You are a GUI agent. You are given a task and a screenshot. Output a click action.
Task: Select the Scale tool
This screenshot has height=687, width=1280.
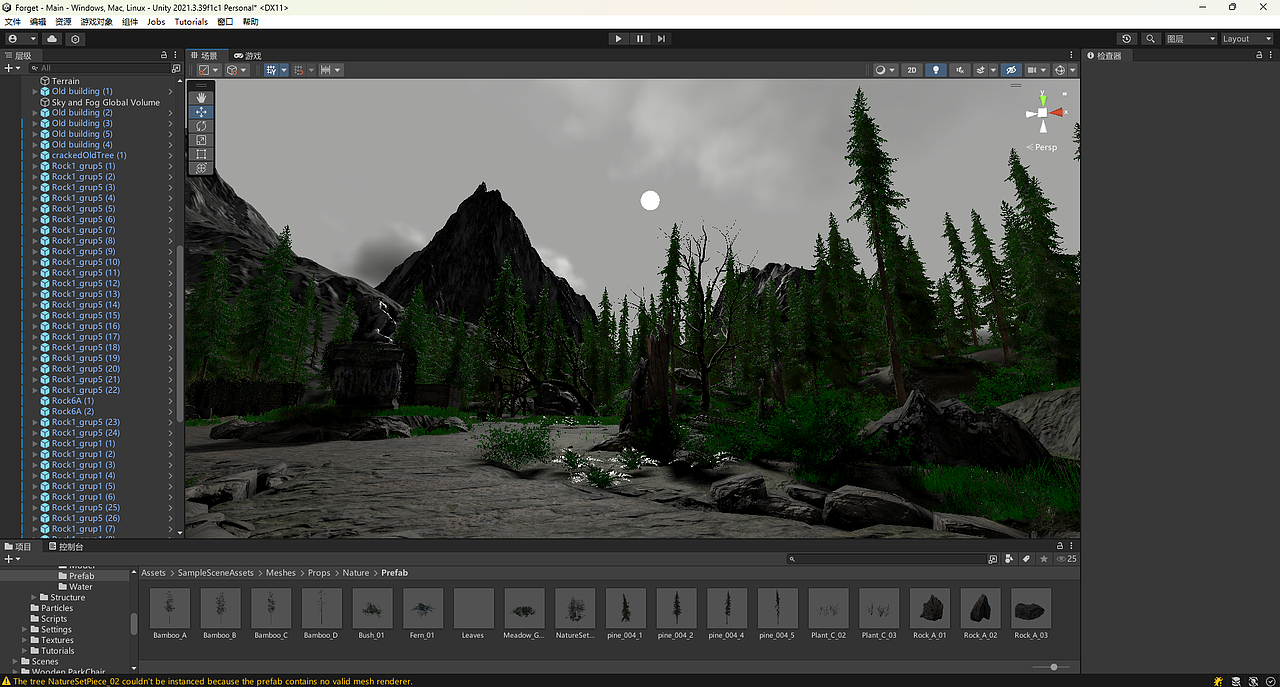(201, 140)
